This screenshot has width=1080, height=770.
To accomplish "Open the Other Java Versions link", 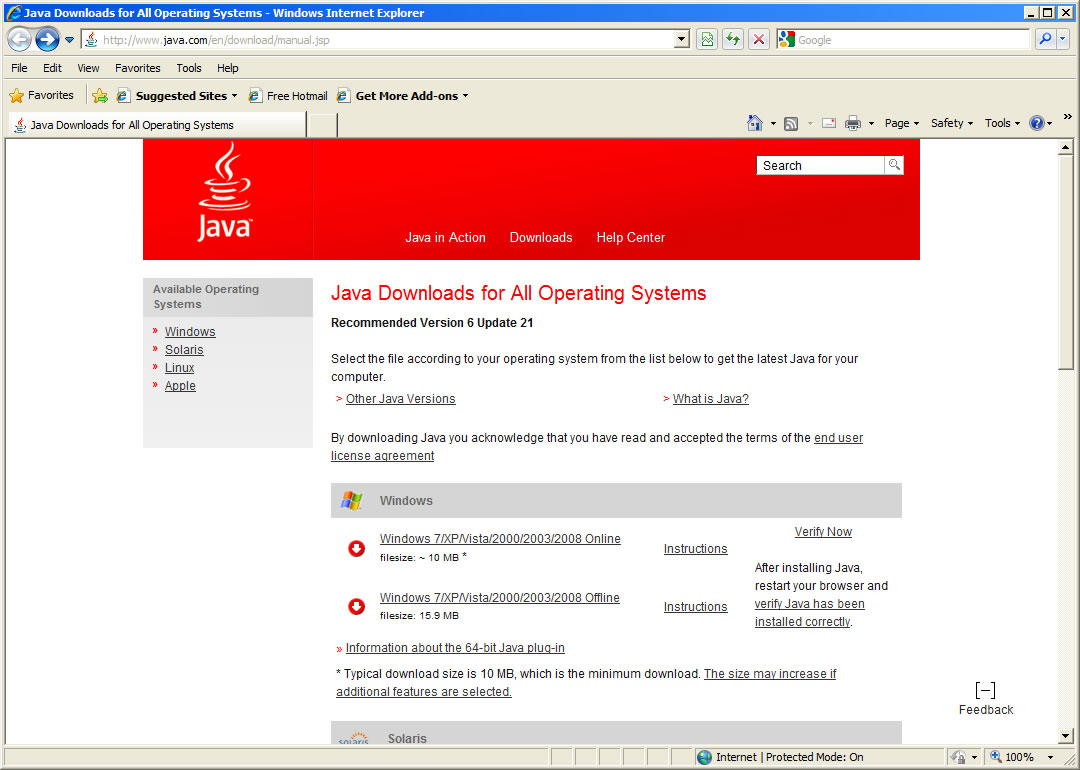I will 400,399.
